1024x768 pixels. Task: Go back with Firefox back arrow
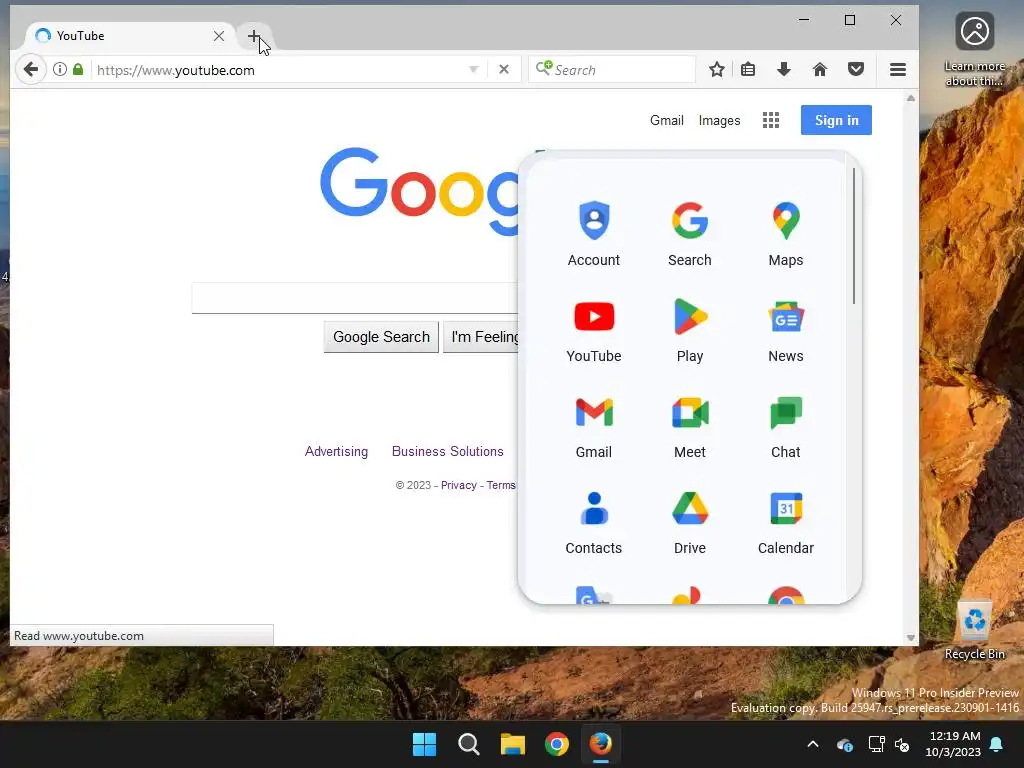pos(31,69)
